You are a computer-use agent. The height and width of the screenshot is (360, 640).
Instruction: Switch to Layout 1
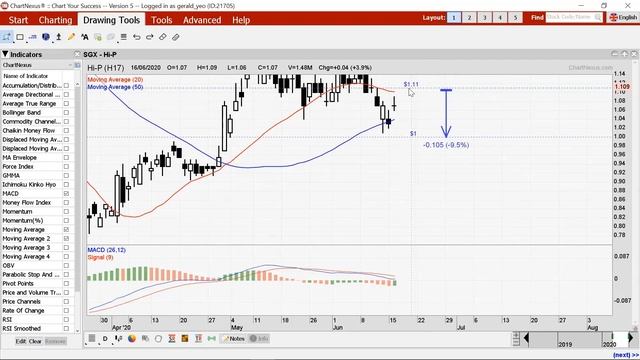(x=454, y=18)
